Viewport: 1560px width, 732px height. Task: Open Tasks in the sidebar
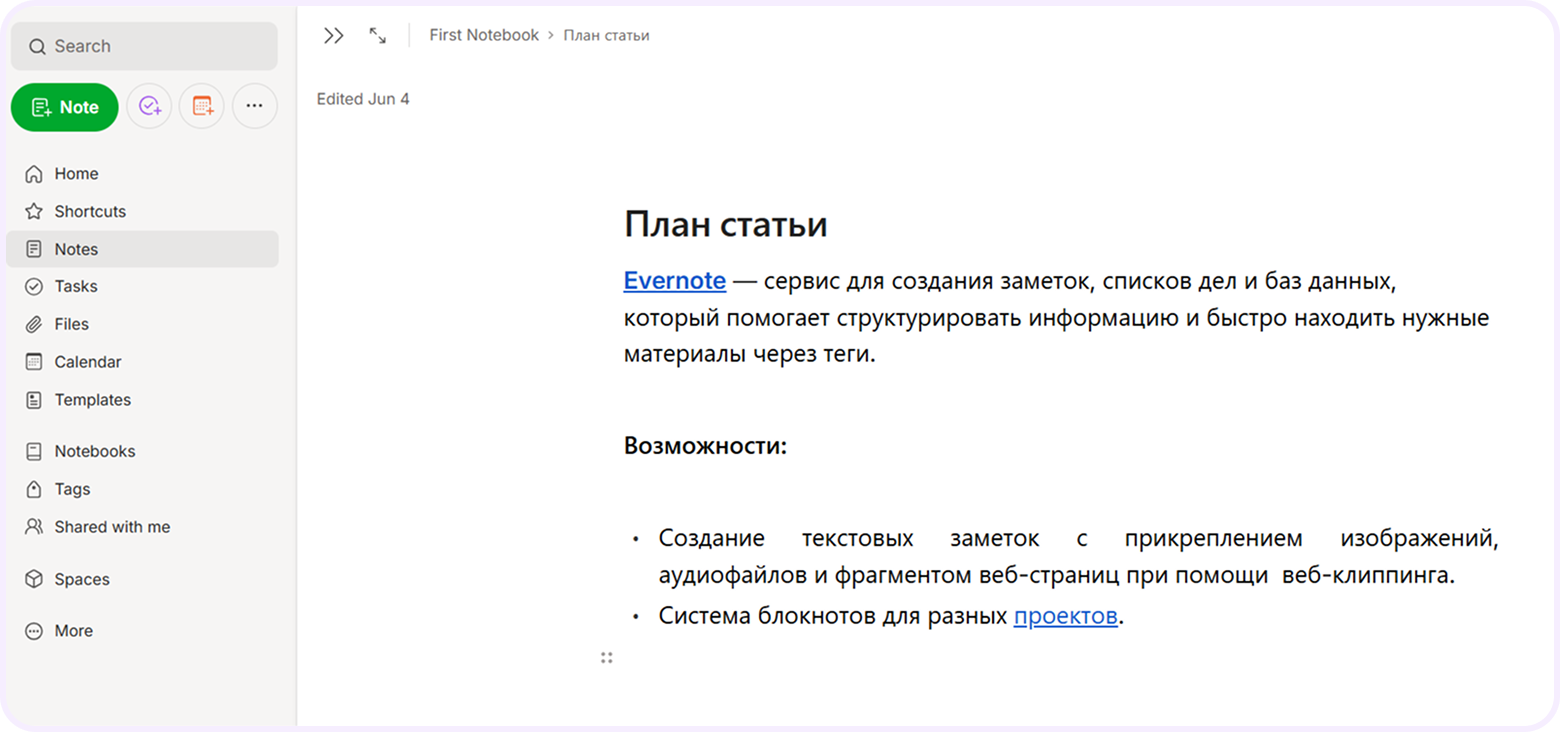pyautogui.click(x=142, y=287)
